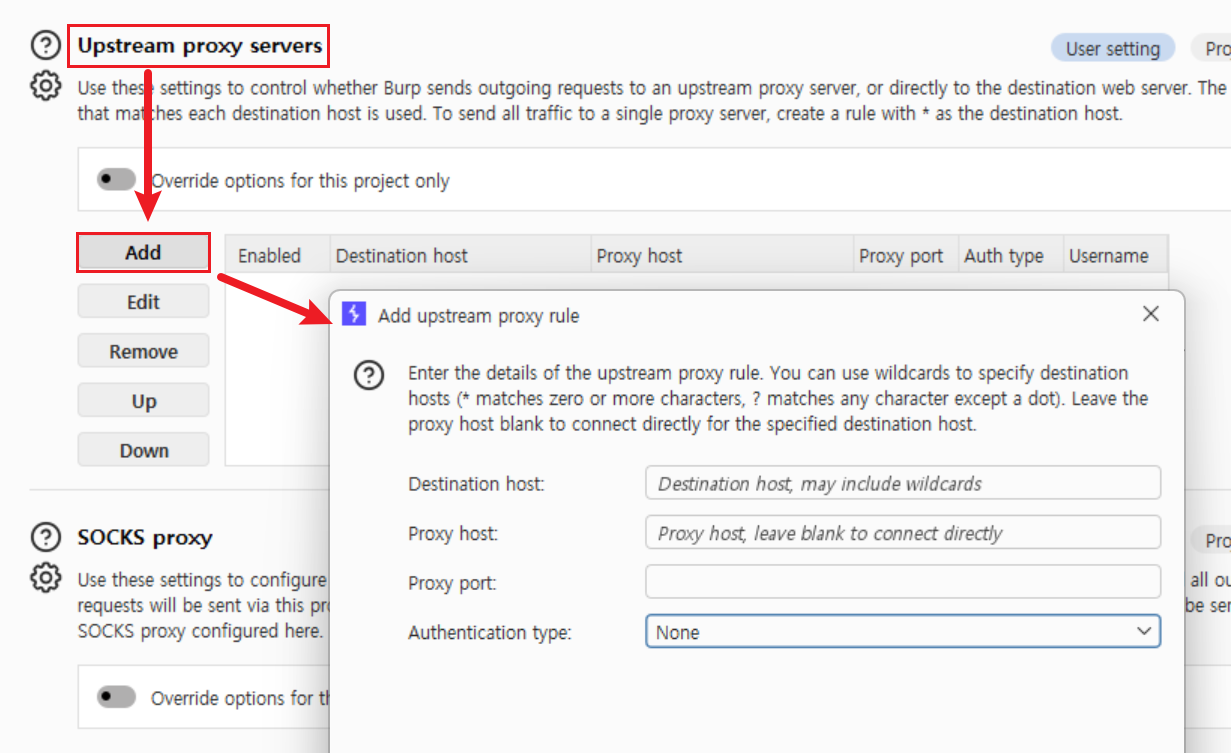Click the Remove button

point(143,352)
